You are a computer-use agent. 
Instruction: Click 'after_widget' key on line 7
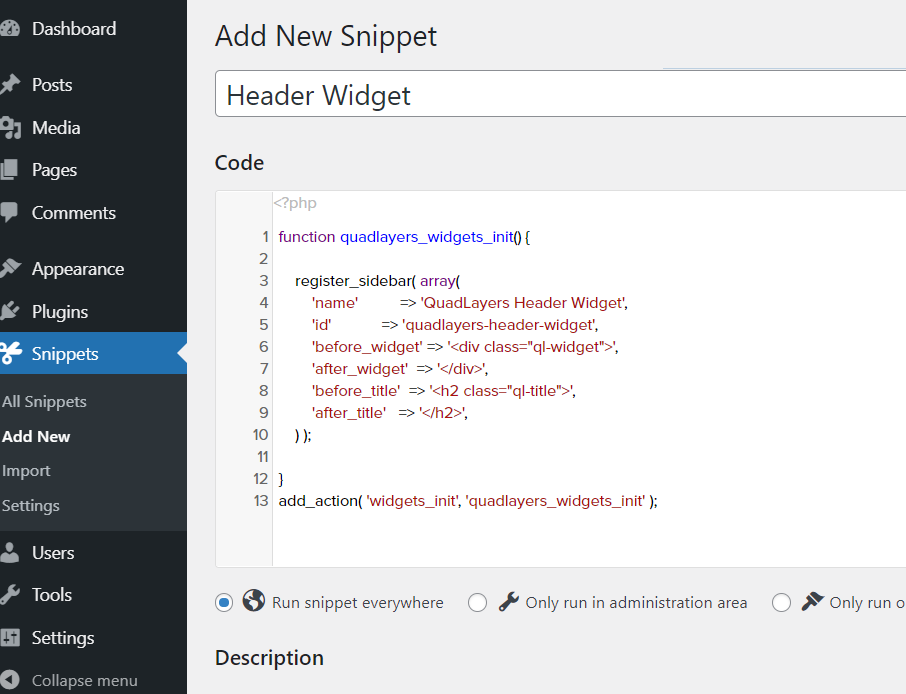[360, 369]
